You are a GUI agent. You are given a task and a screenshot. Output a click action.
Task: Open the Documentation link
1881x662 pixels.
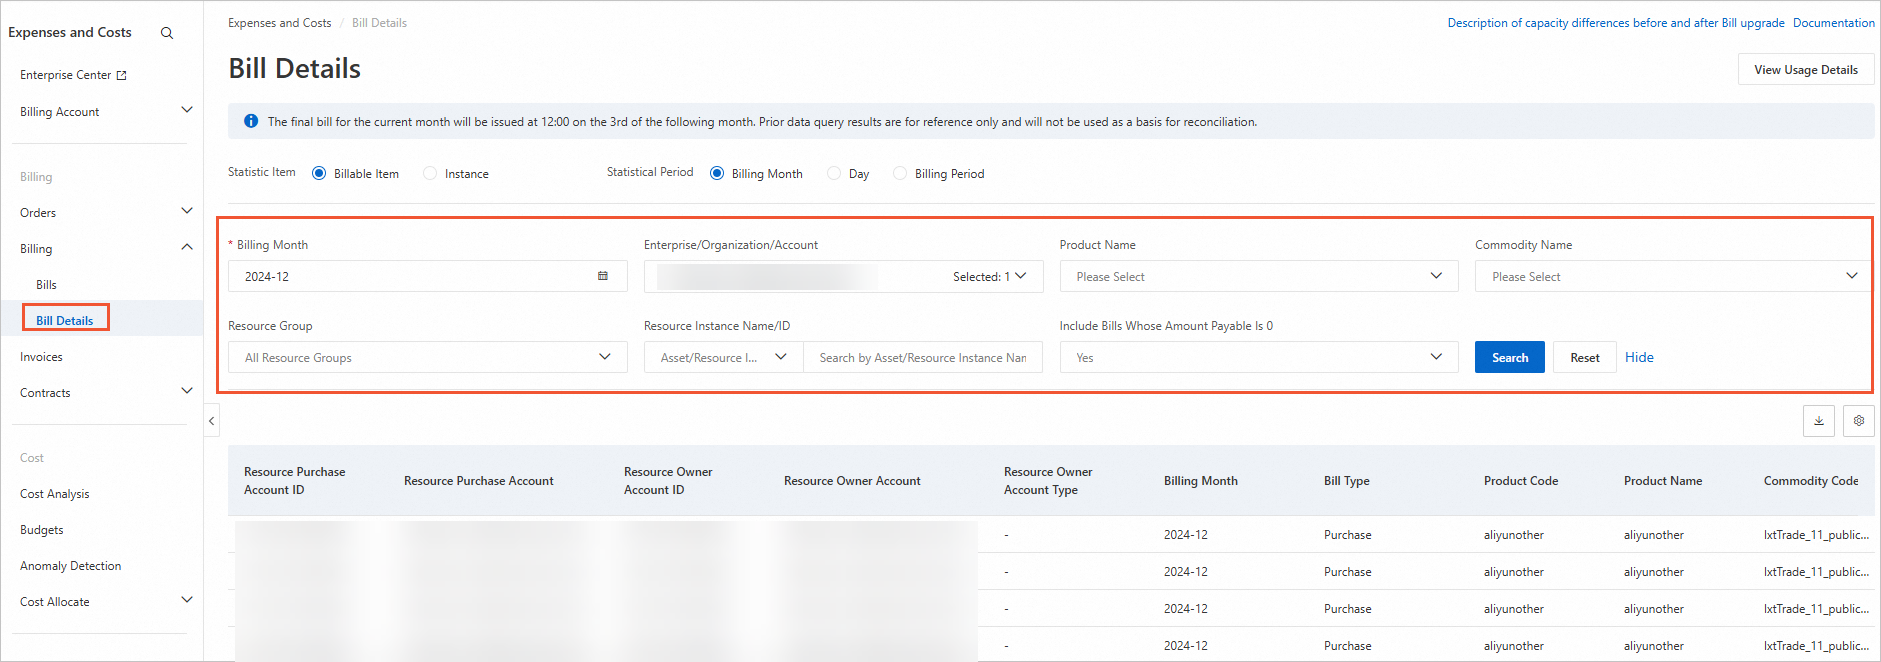(x=1833, y=23)
